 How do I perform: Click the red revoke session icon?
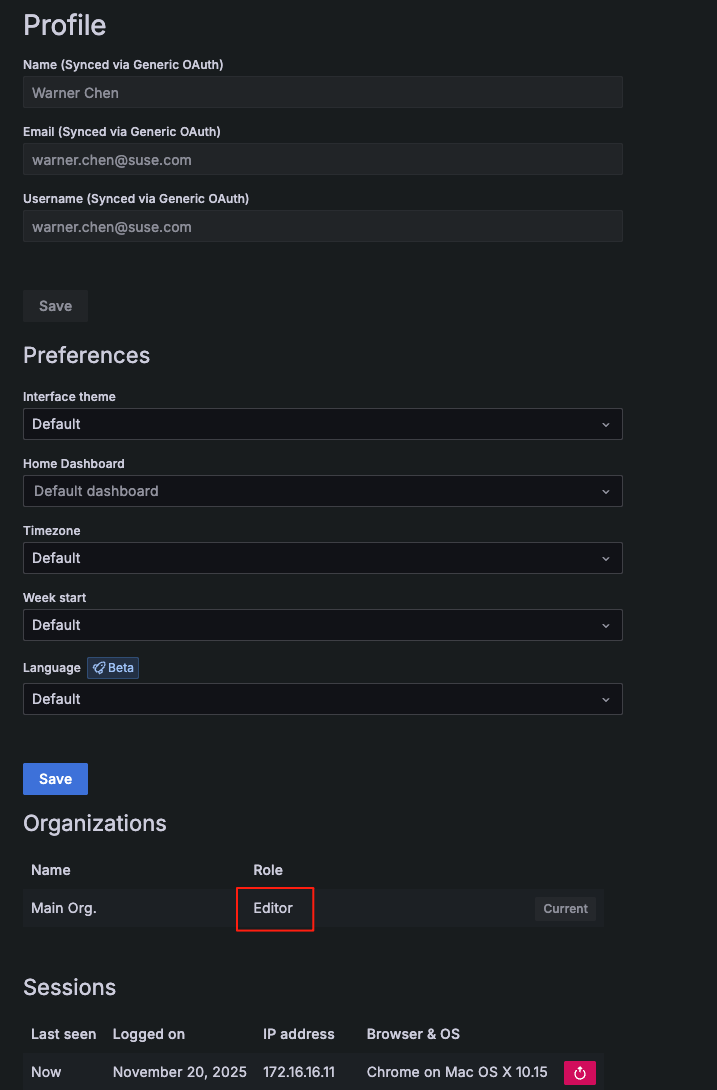point(579,1073)
